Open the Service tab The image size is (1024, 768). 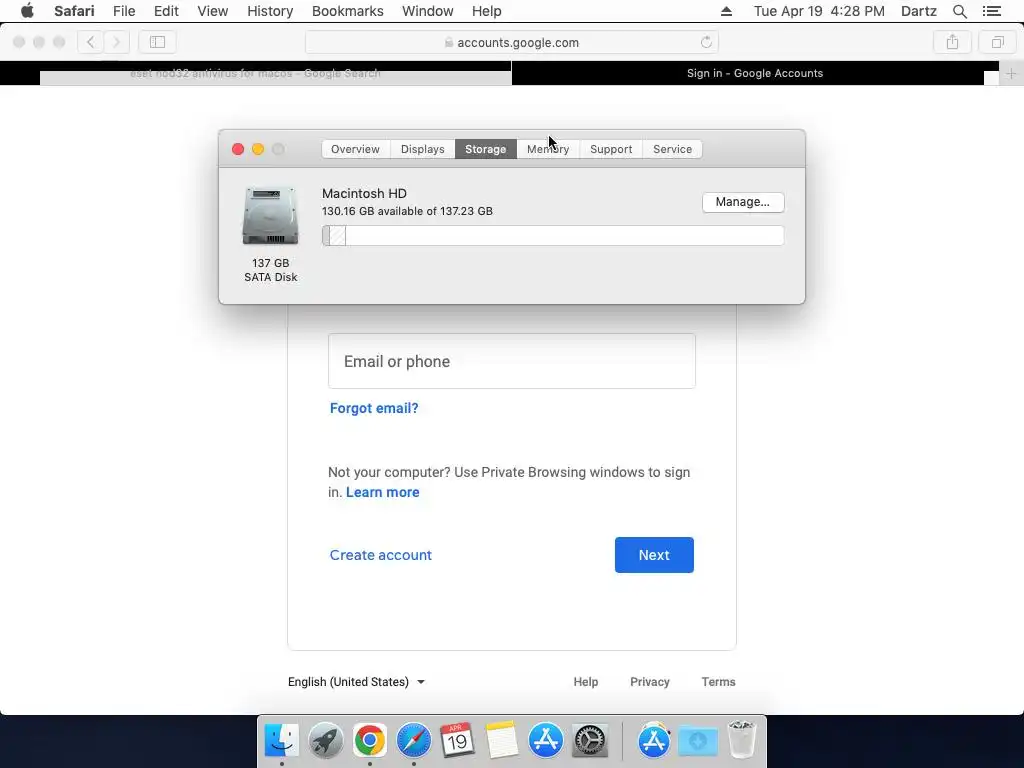(x=673, y=149)
